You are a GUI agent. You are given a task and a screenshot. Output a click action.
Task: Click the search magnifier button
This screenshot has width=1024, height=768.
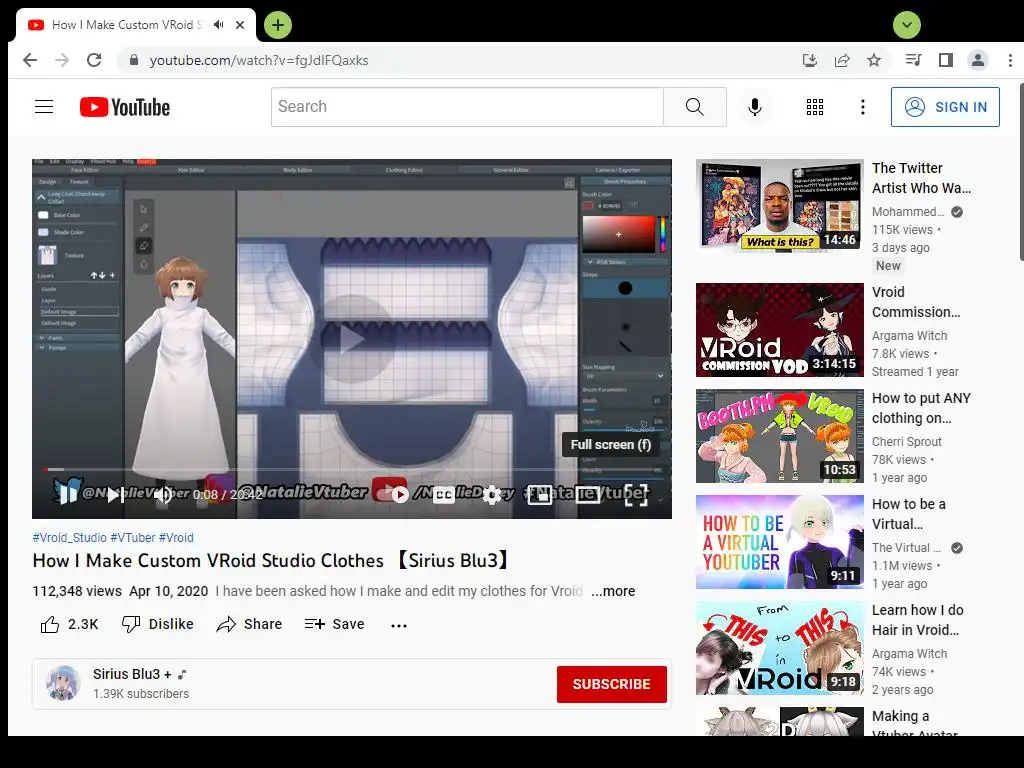click(695, 106)
